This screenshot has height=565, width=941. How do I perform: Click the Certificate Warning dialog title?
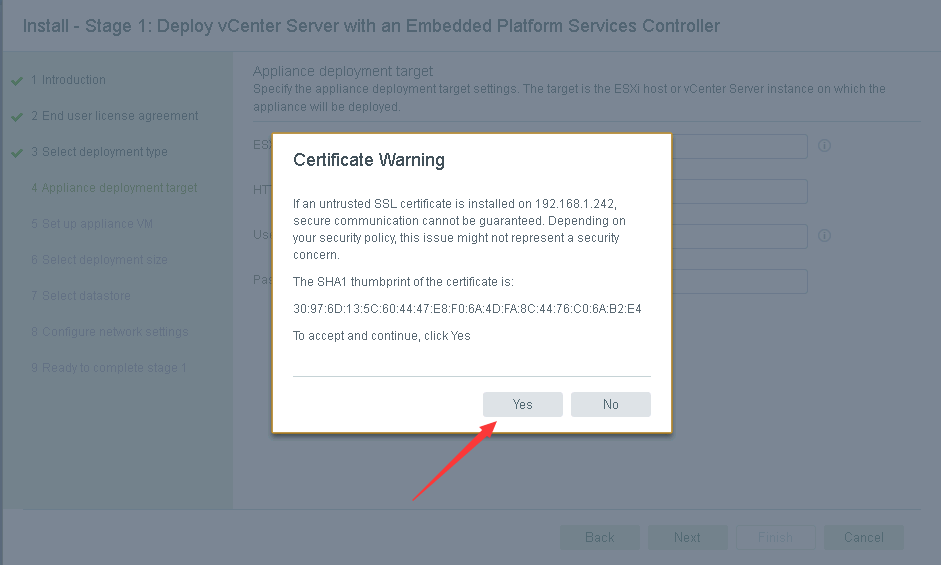click(x=369, y=160)
